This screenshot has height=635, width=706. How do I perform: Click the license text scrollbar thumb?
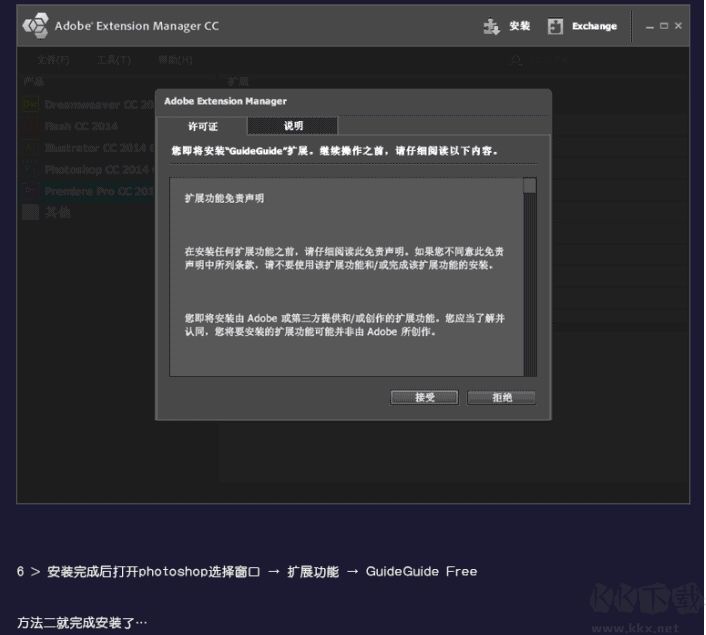click(x=530, y=186)
